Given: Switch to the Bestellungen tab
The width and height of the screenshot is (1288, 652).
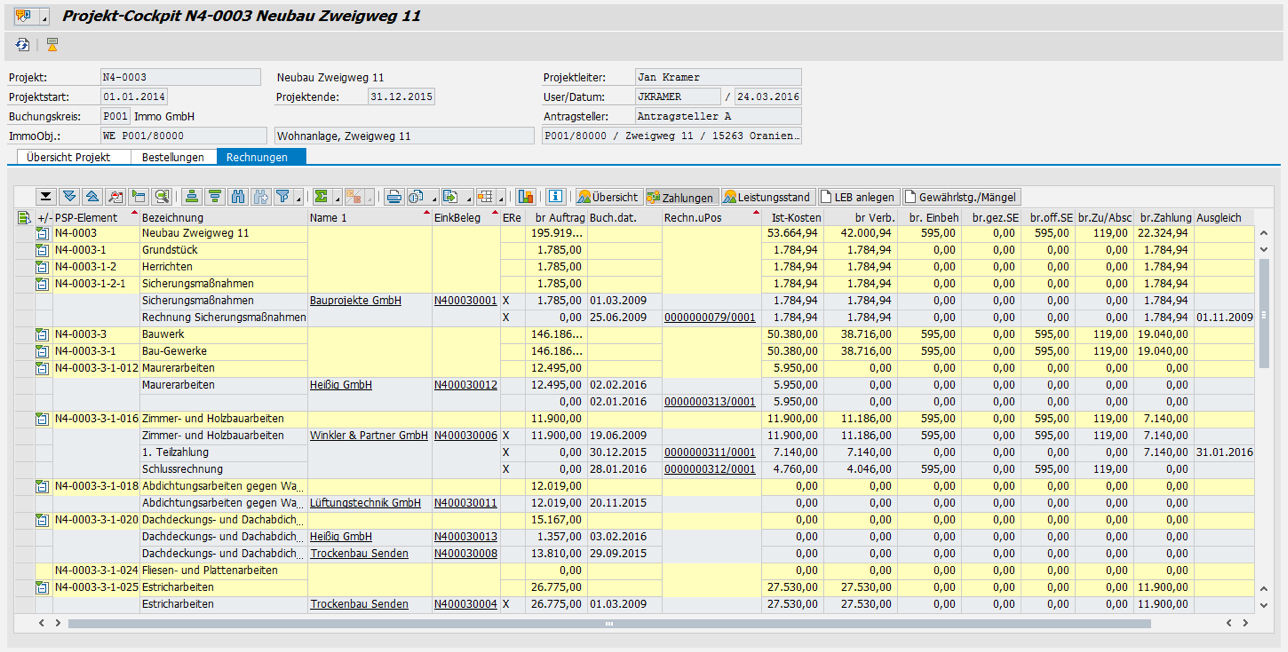Looking at the screenshot, I should point(172,157).
